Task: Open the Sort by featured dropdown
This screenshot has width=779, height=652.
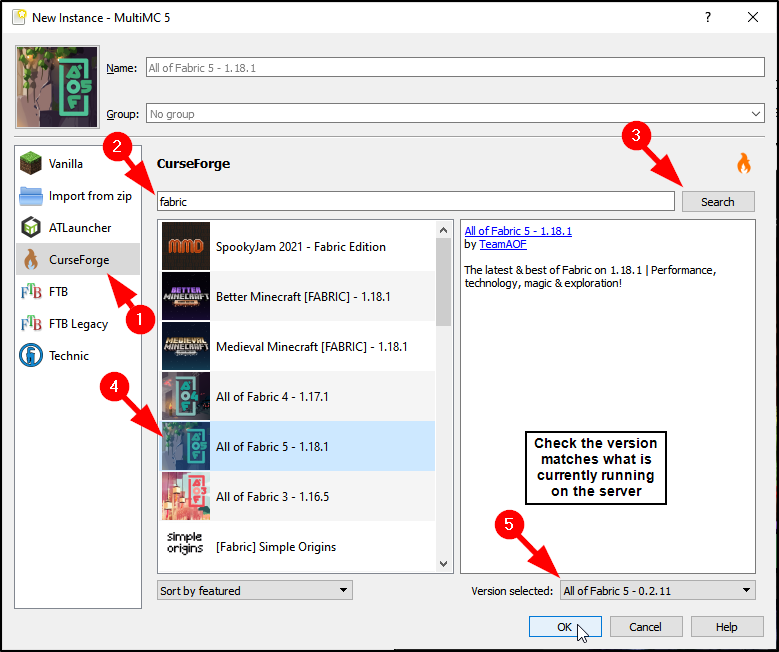Action: click(x=255, y=590)
